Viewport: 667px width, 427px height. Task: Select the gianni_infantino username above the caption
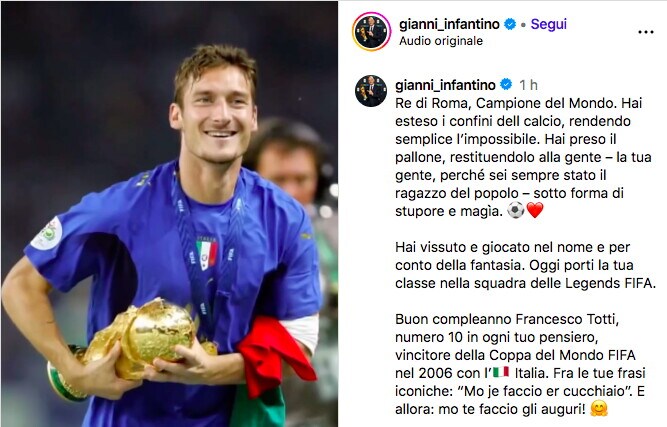(x=445, y=85)
